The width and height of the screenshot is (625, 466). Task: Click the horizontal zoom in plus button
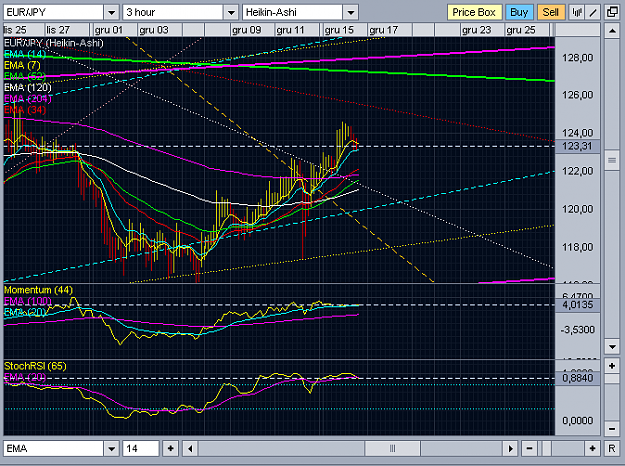(593, 449)
